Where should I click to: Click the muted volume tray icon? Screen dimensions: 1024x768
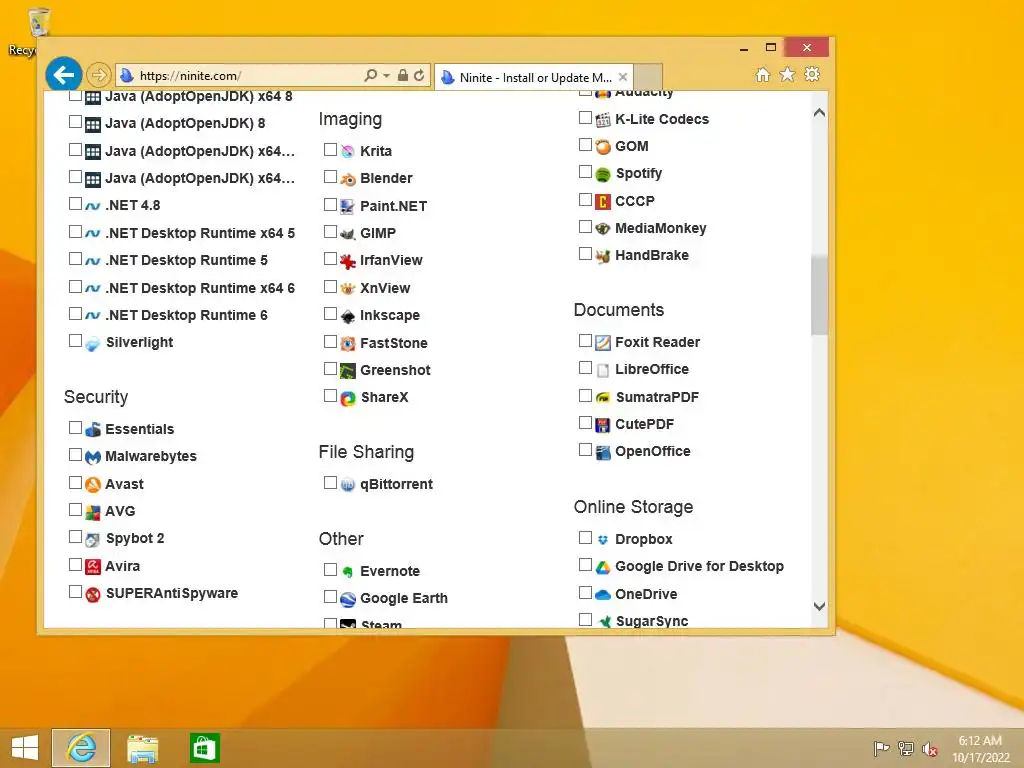pyautogui.click(x=930, y=748)
